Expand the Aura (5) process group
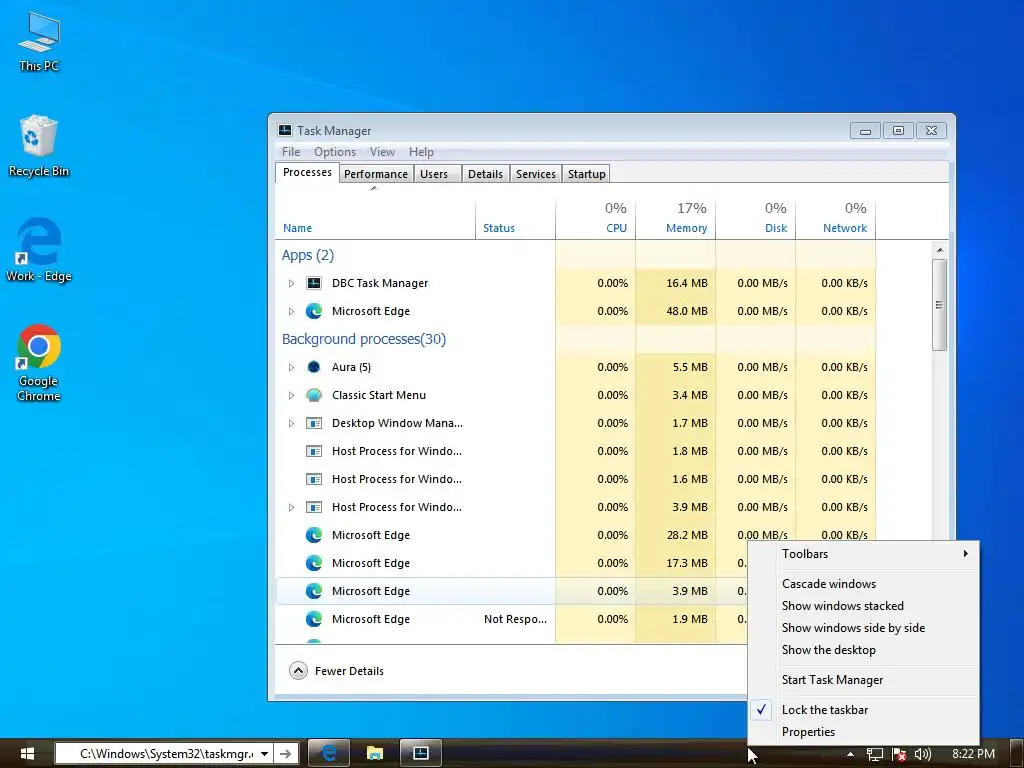The height and width of the screenshot is (768, 1024). tap(291, 368)
